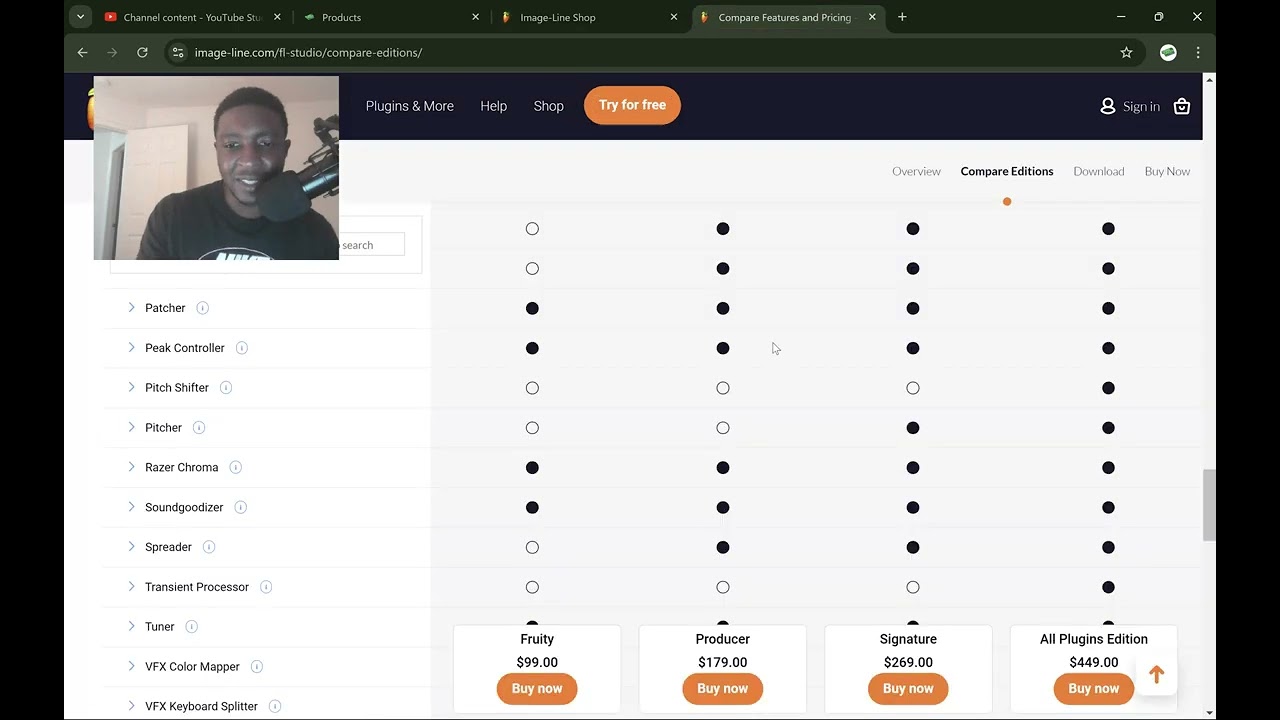
Task: Open Plugins & More menu
Action: pos(410,106)
